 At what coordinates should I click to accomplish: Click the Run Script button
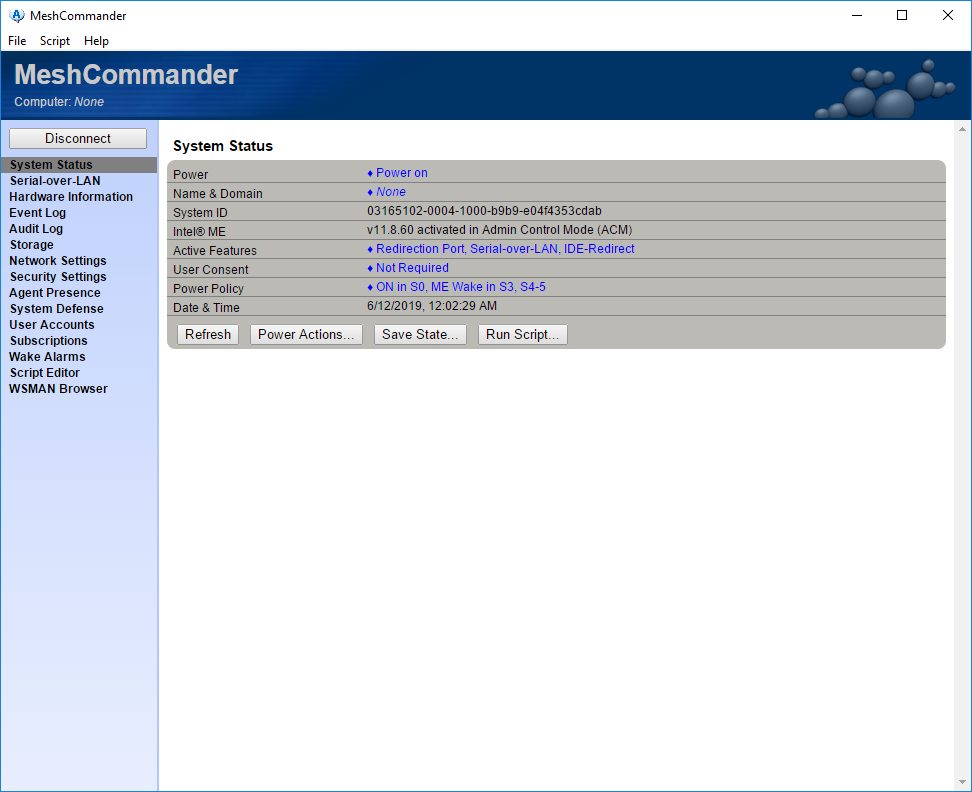[x=523, y=335]
